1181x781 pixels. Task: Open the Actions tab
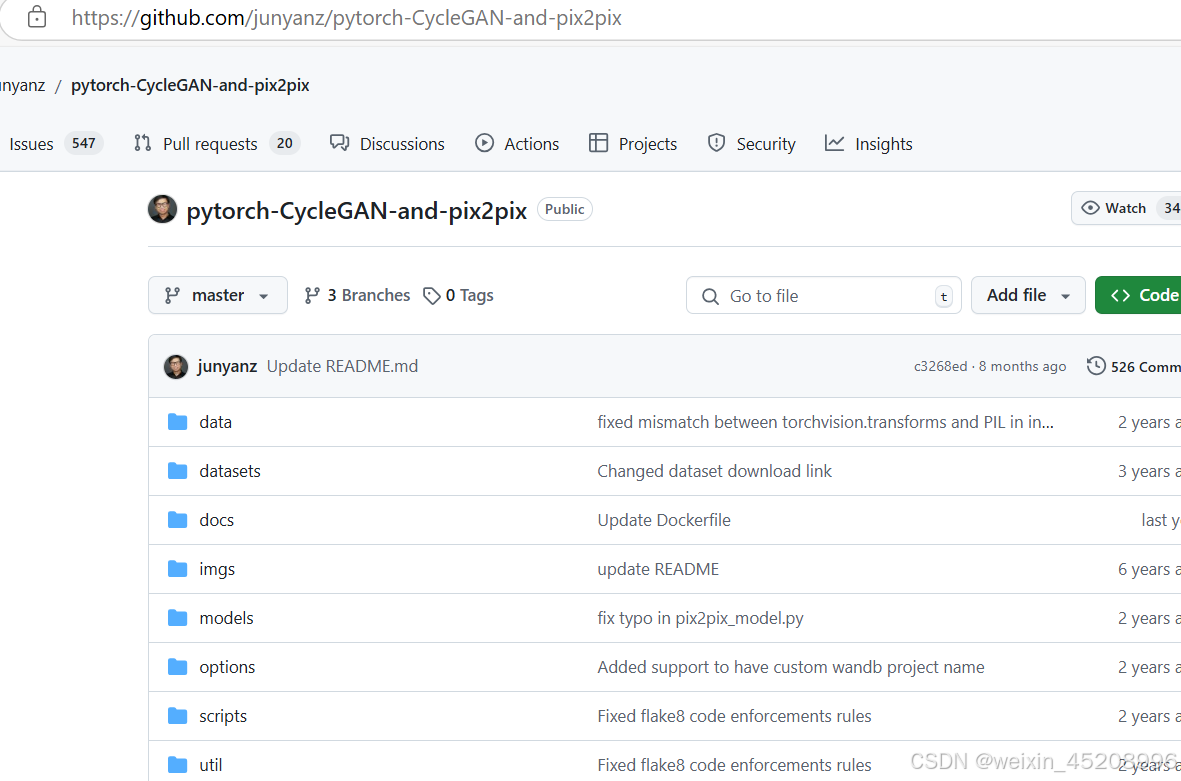(x=517, y=143)
